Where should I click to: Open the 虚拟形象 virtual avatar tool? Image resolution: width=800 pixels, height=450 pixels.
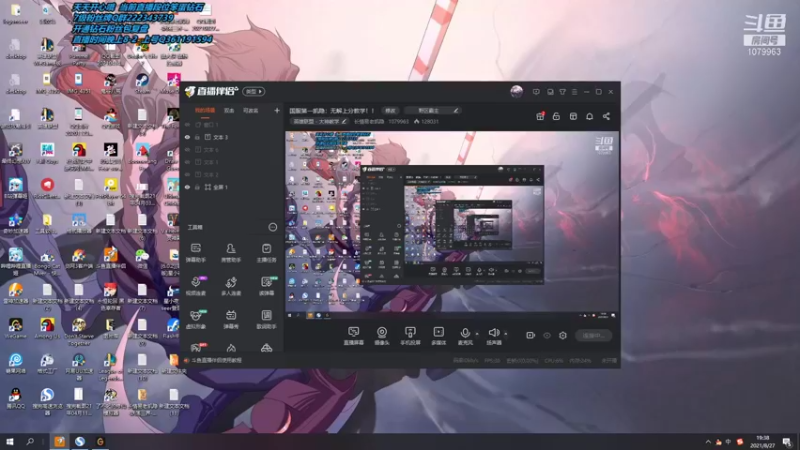point(196,319)
